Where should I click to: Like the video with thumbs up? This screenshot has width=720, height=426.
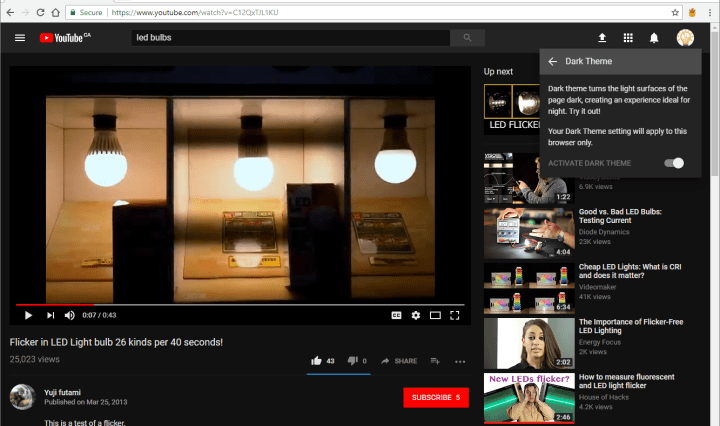(317, 360)
